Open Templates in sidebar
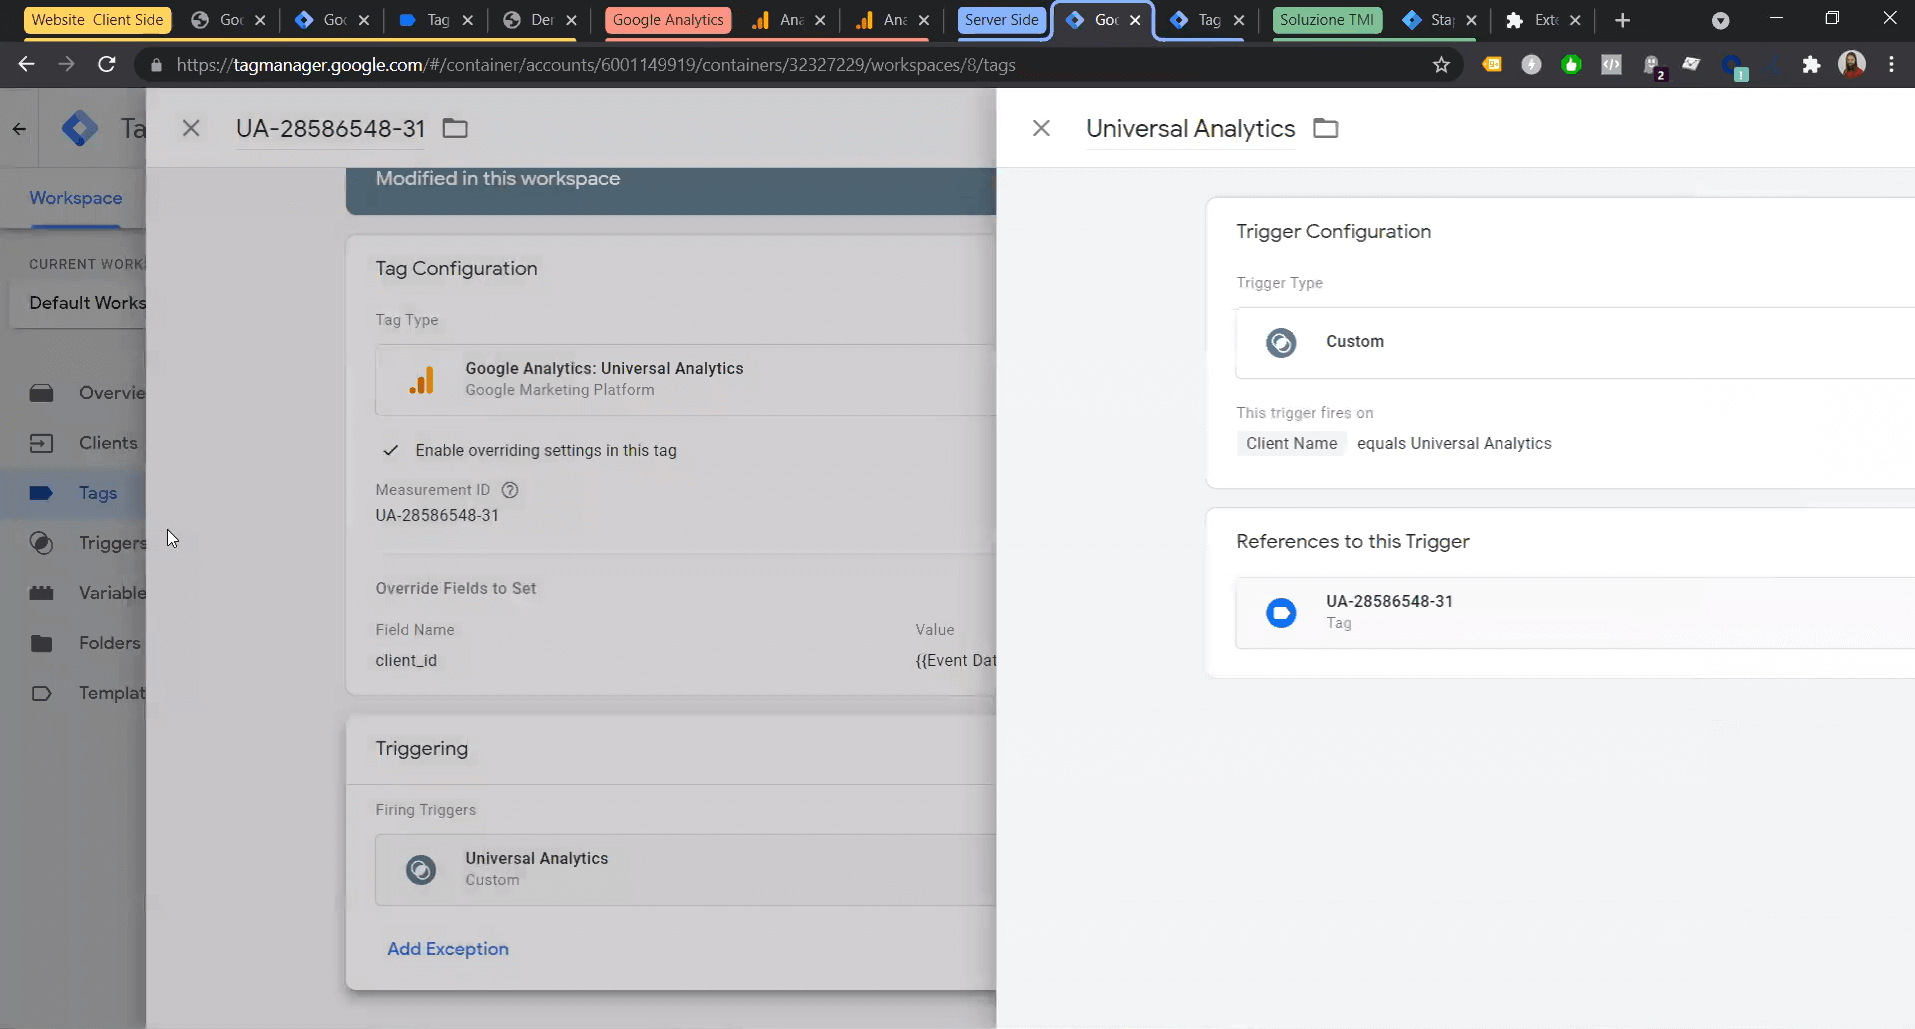This screenshot has height=1029, width=1915. point(88,693)
